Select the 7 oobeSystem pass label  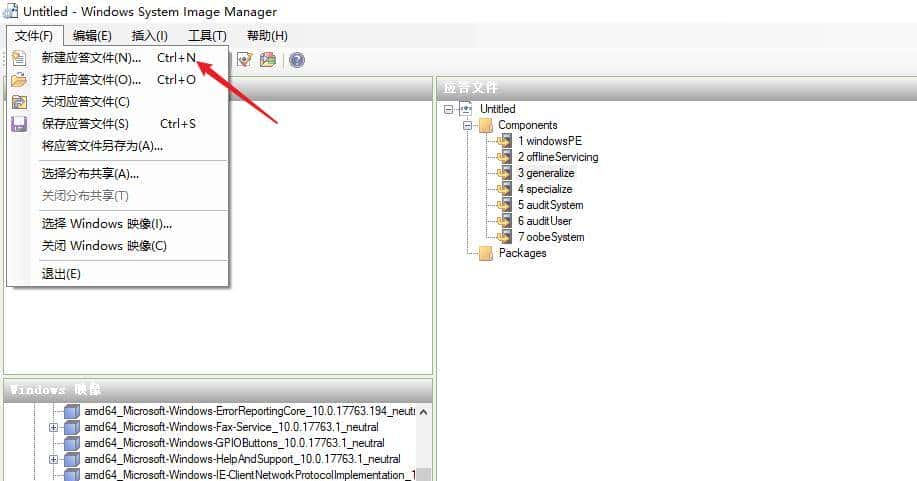[x=551, y=237]
